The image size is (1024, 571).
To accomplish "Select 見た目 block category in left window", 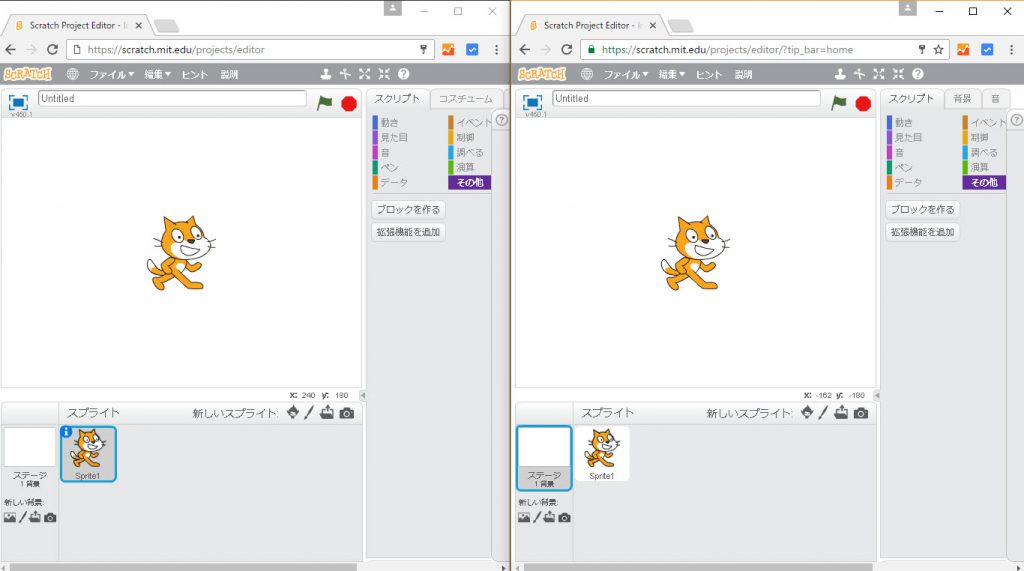I will pos(394,137).
